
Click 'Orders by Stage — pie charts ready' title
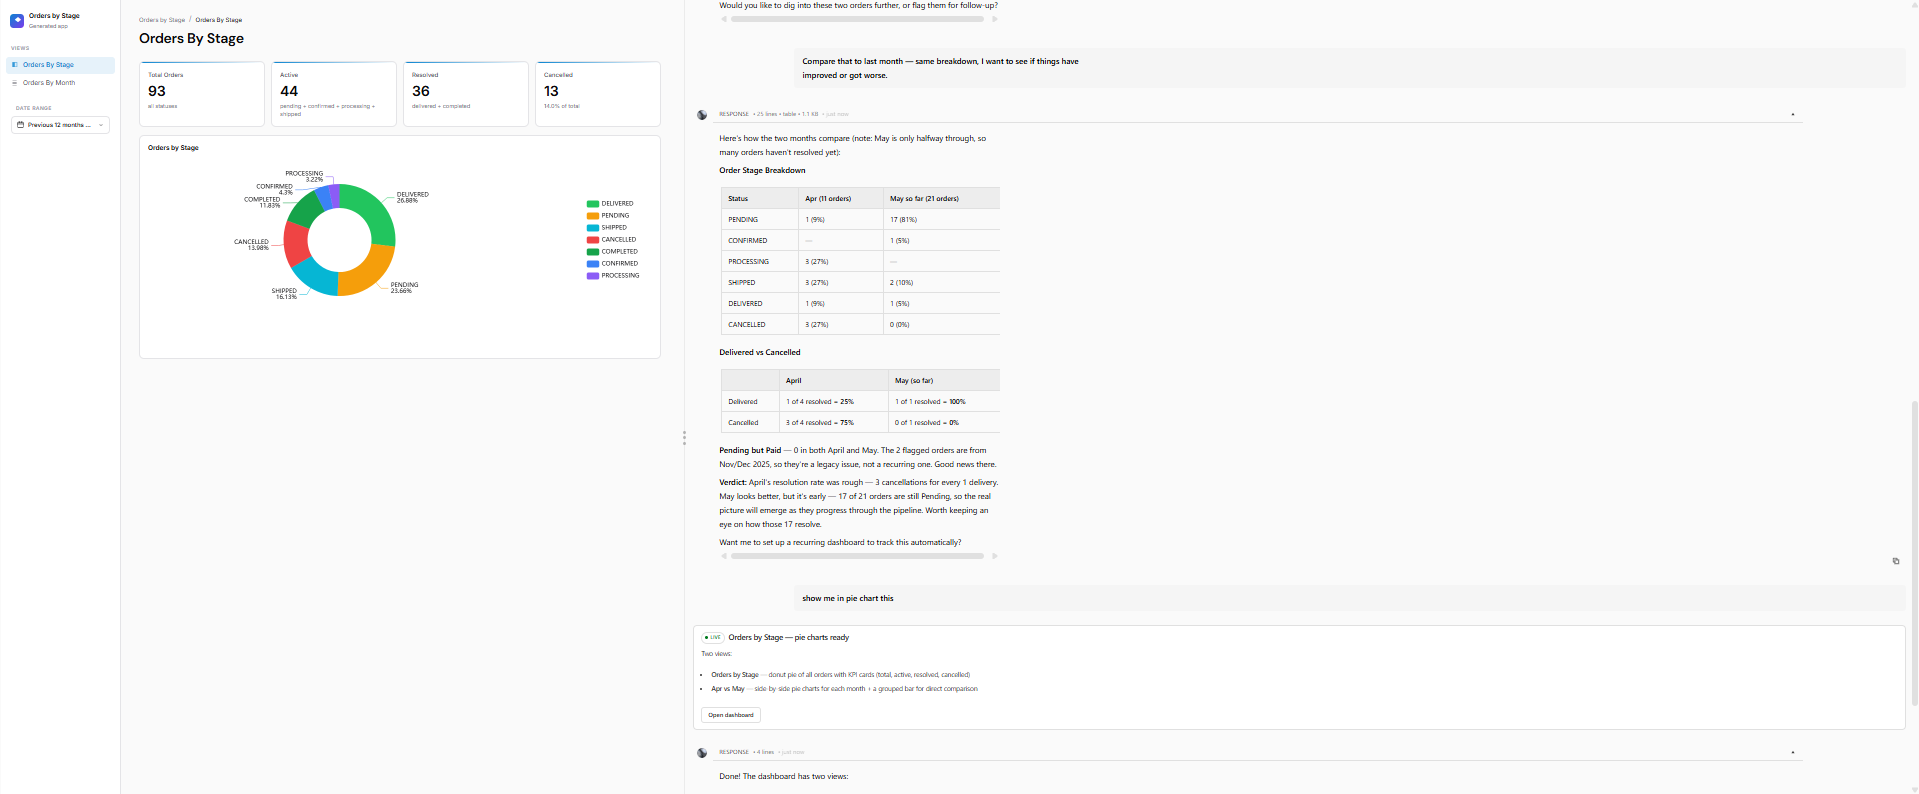tap(788, 637)
